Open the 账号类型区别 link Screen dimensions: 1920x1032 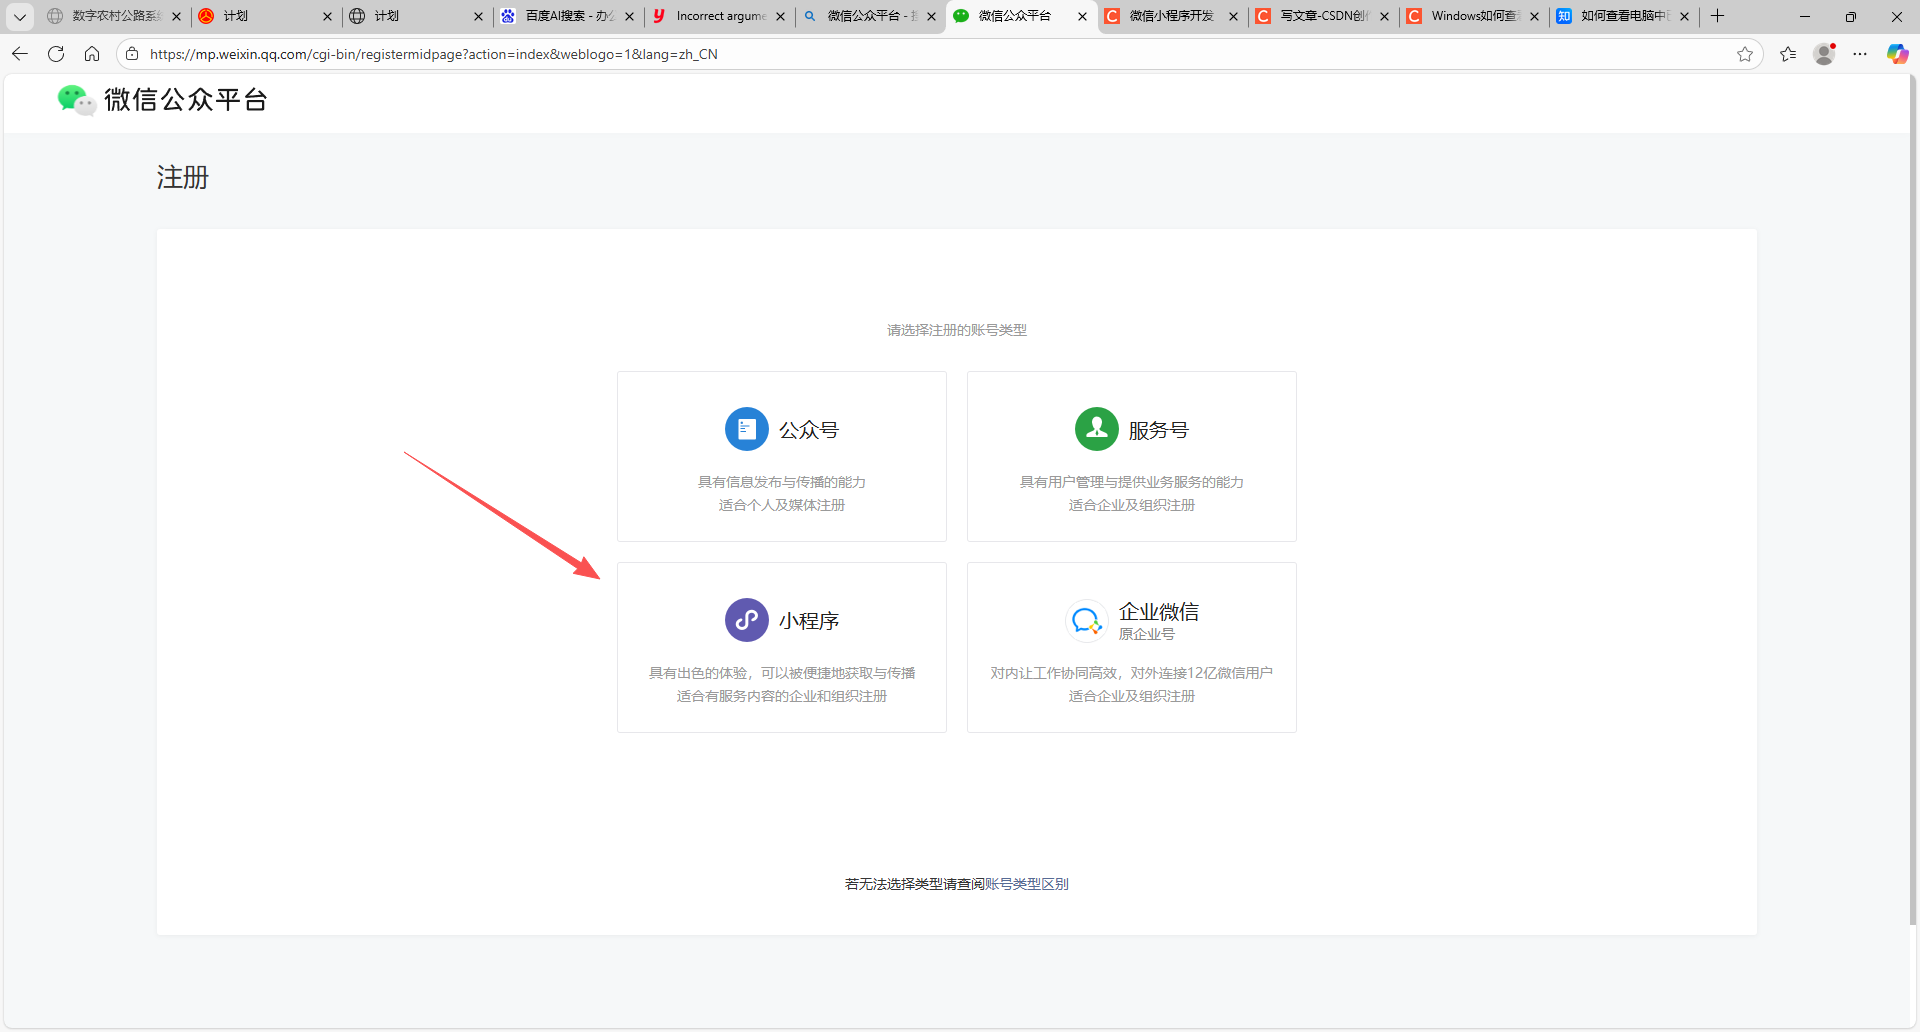pyautogui.click(x=1027, y=884)
